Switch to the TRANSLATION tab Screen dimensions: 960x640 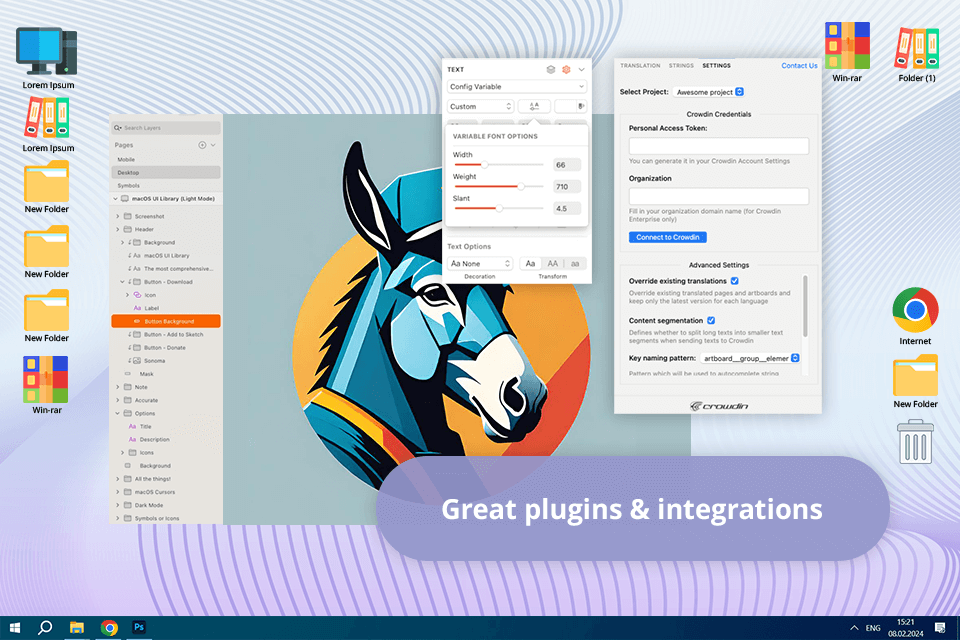(x=640, y=66)
